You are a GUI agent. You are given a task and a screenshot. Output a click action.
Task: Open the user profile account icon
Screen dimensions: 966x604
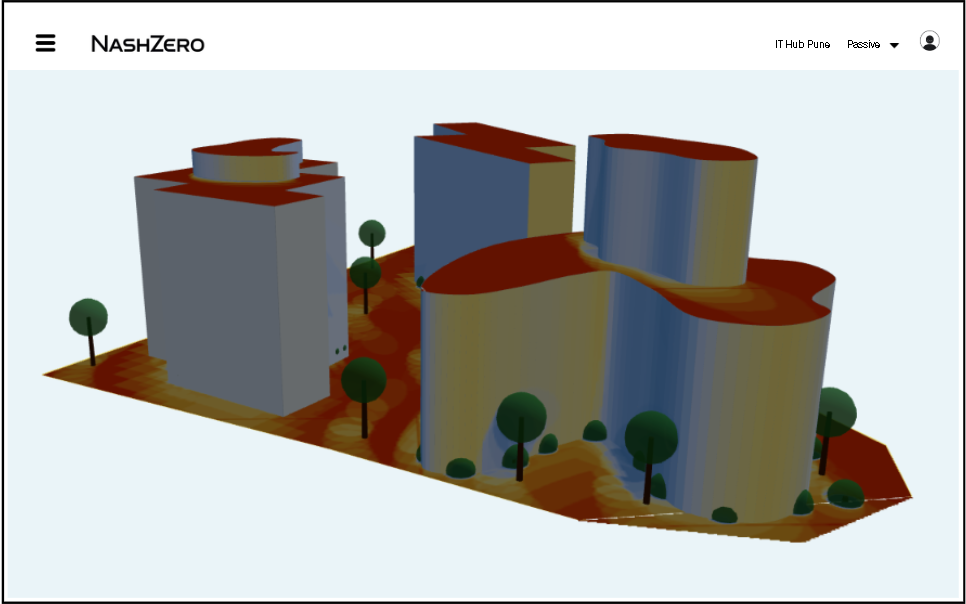929,41
